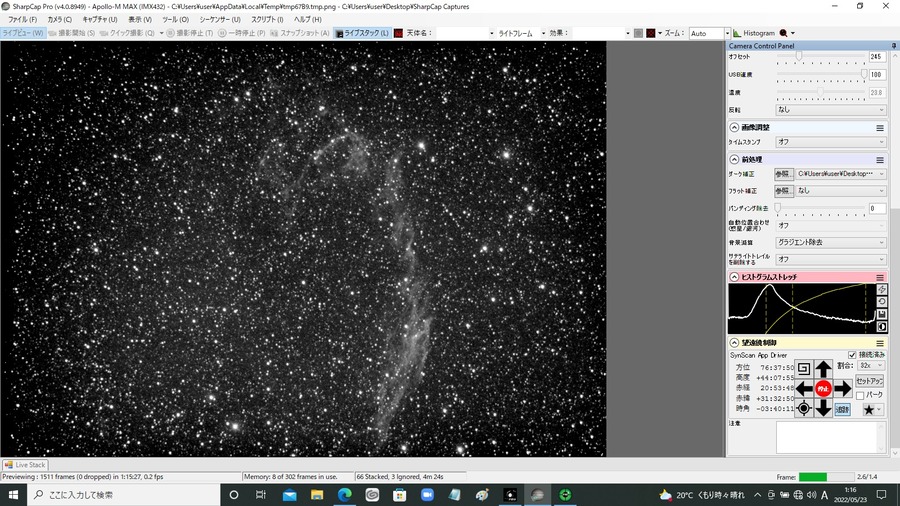Open the 前処理 section hamburger menu
The image size is (900, 506).
[879, 159]
